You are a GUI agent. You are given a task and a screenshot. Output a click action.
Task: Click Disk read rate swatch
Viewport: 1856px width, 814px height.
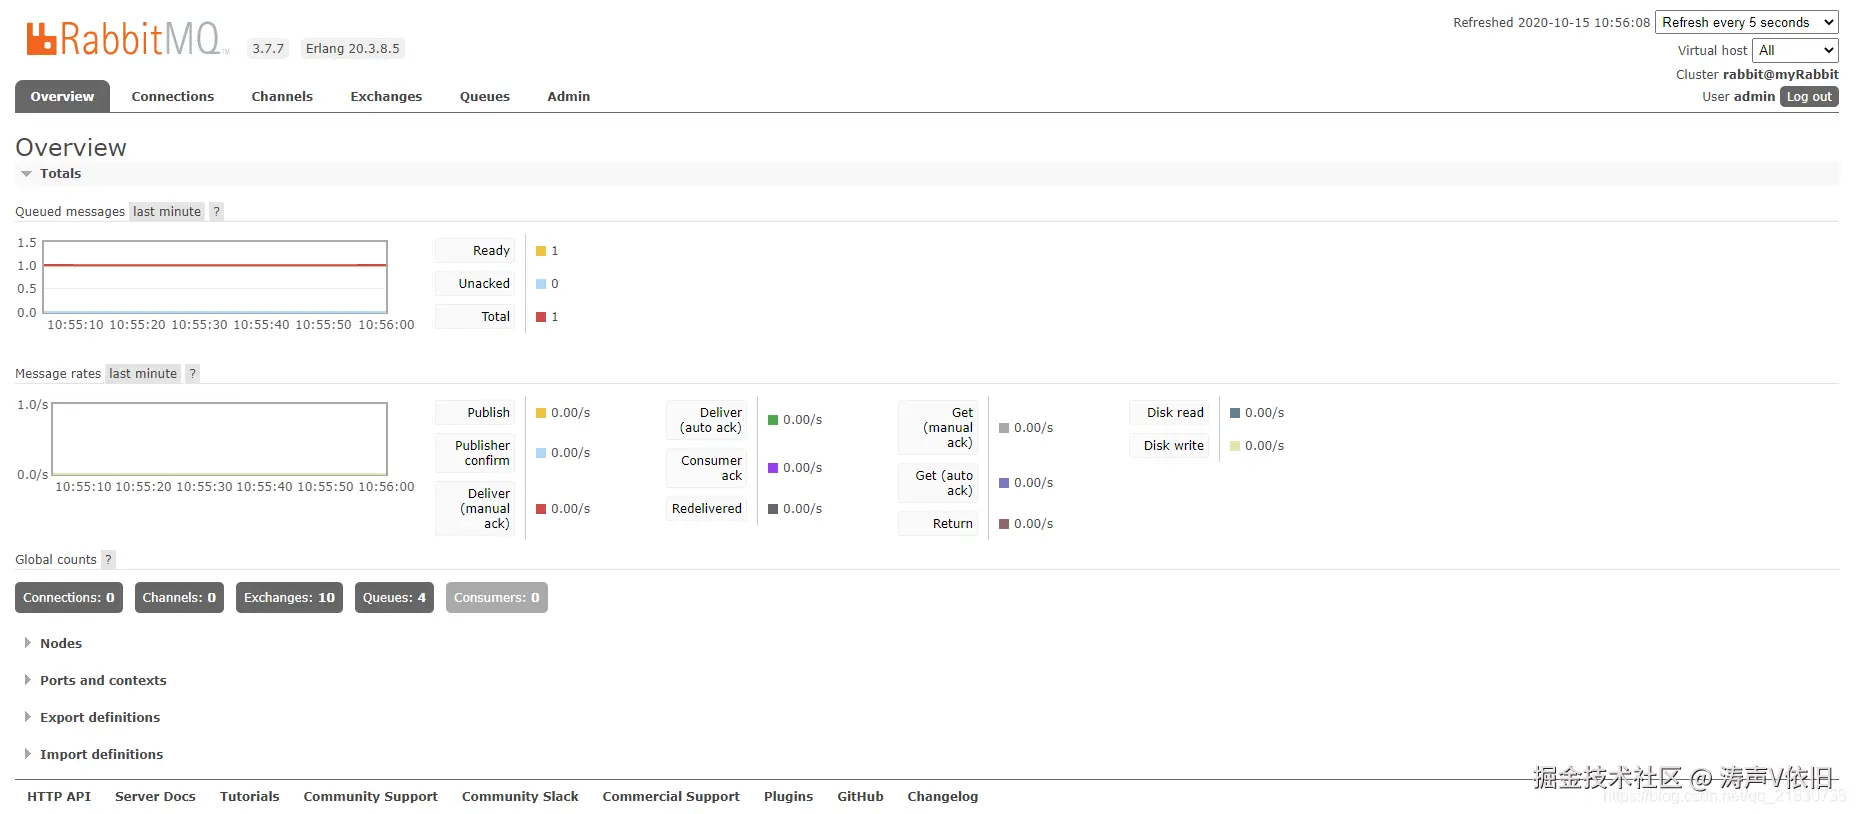click(x=1235, y=413)
